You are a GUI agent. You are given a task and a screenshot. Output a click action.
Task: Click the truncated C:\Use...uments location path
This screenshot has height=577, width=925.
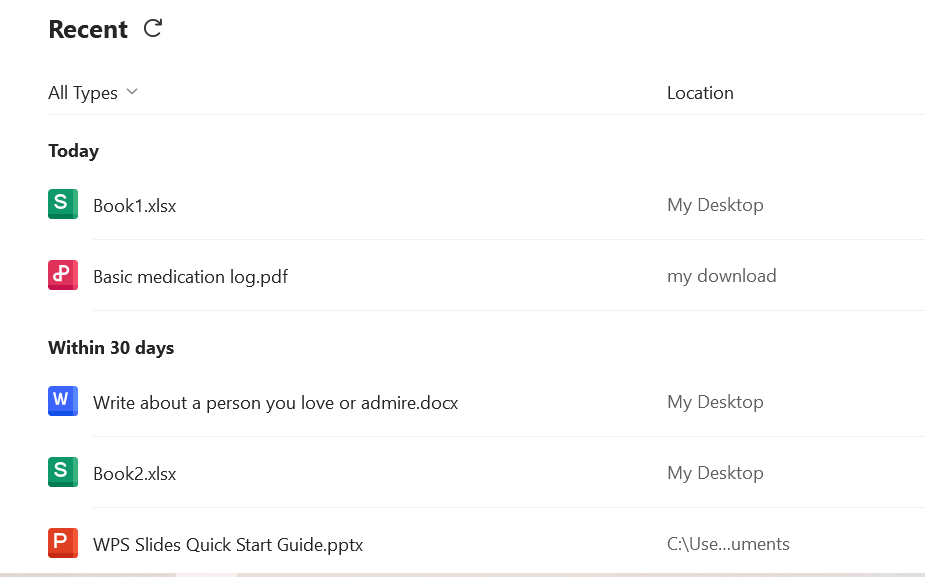point(728,544)
